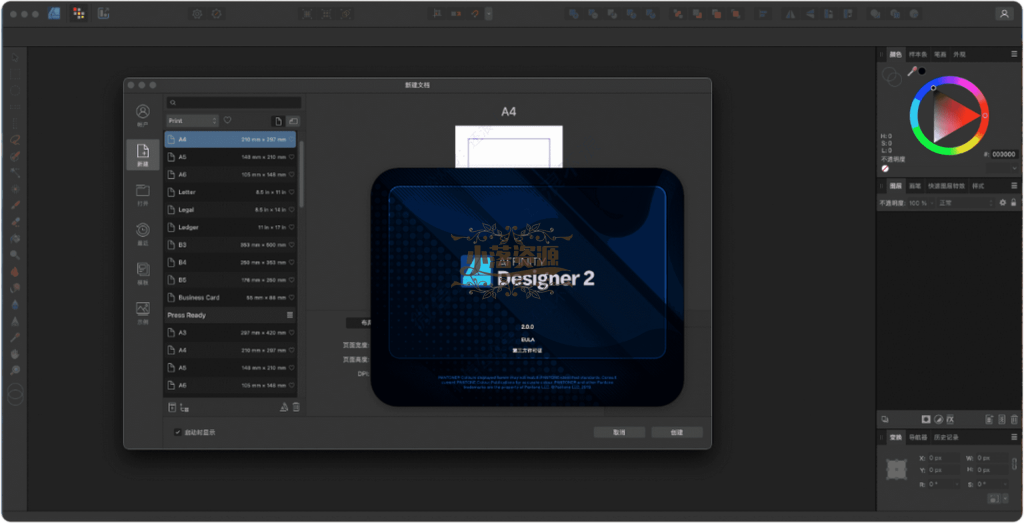
Task: Open the R rotation dropdown in Transform
Action: (957, 484)
